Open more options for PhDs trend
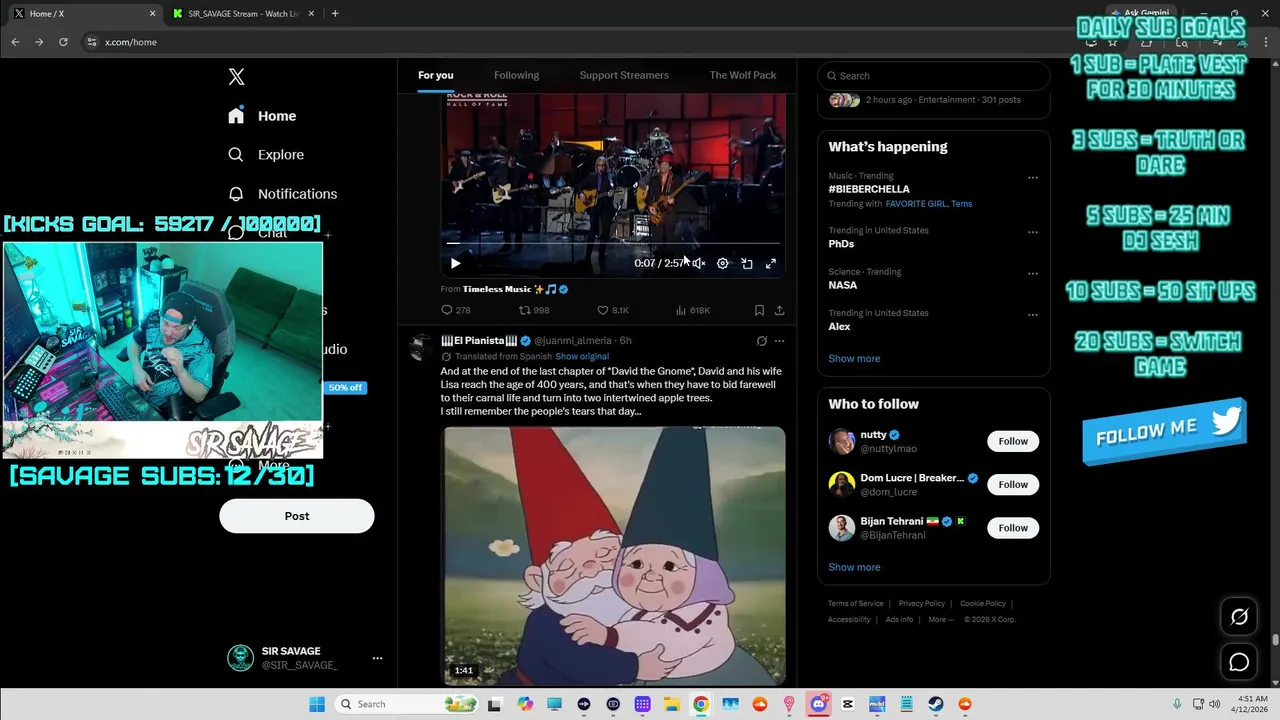The image size is (1280, 720). click(x=1033, y=232)
